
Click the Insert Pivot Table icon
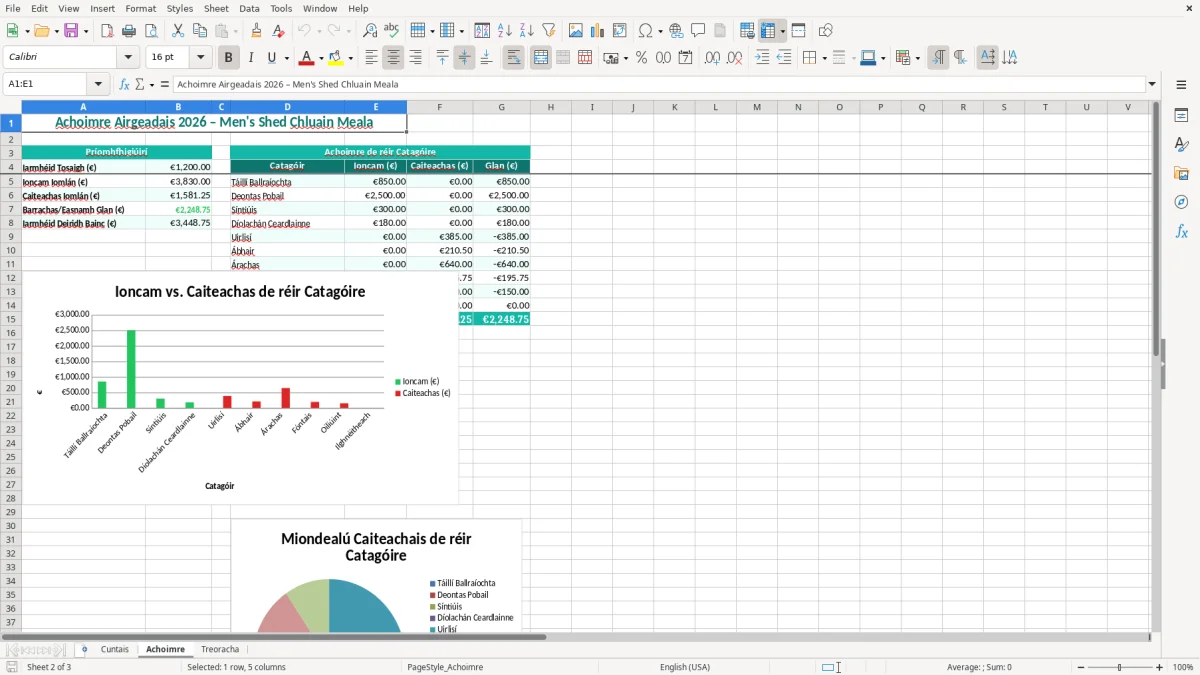click(620, 31)
